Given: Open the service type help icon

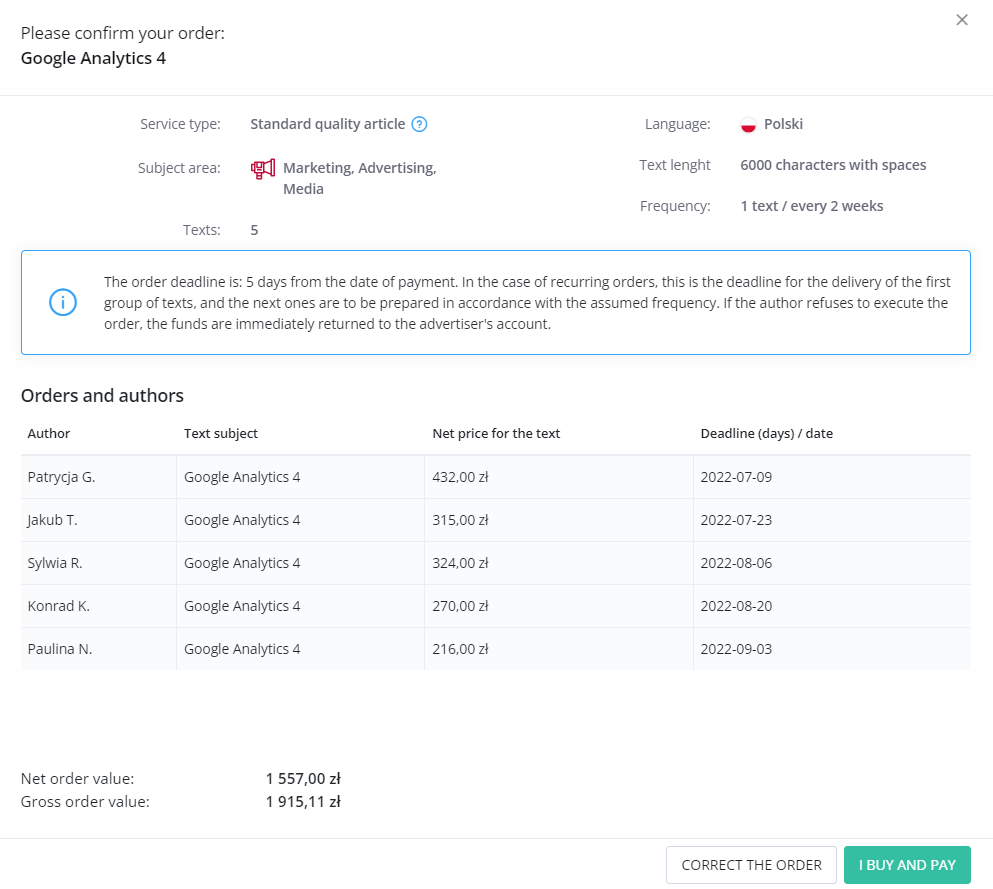Looking at the screenshot, I should [x=419, y=124].
